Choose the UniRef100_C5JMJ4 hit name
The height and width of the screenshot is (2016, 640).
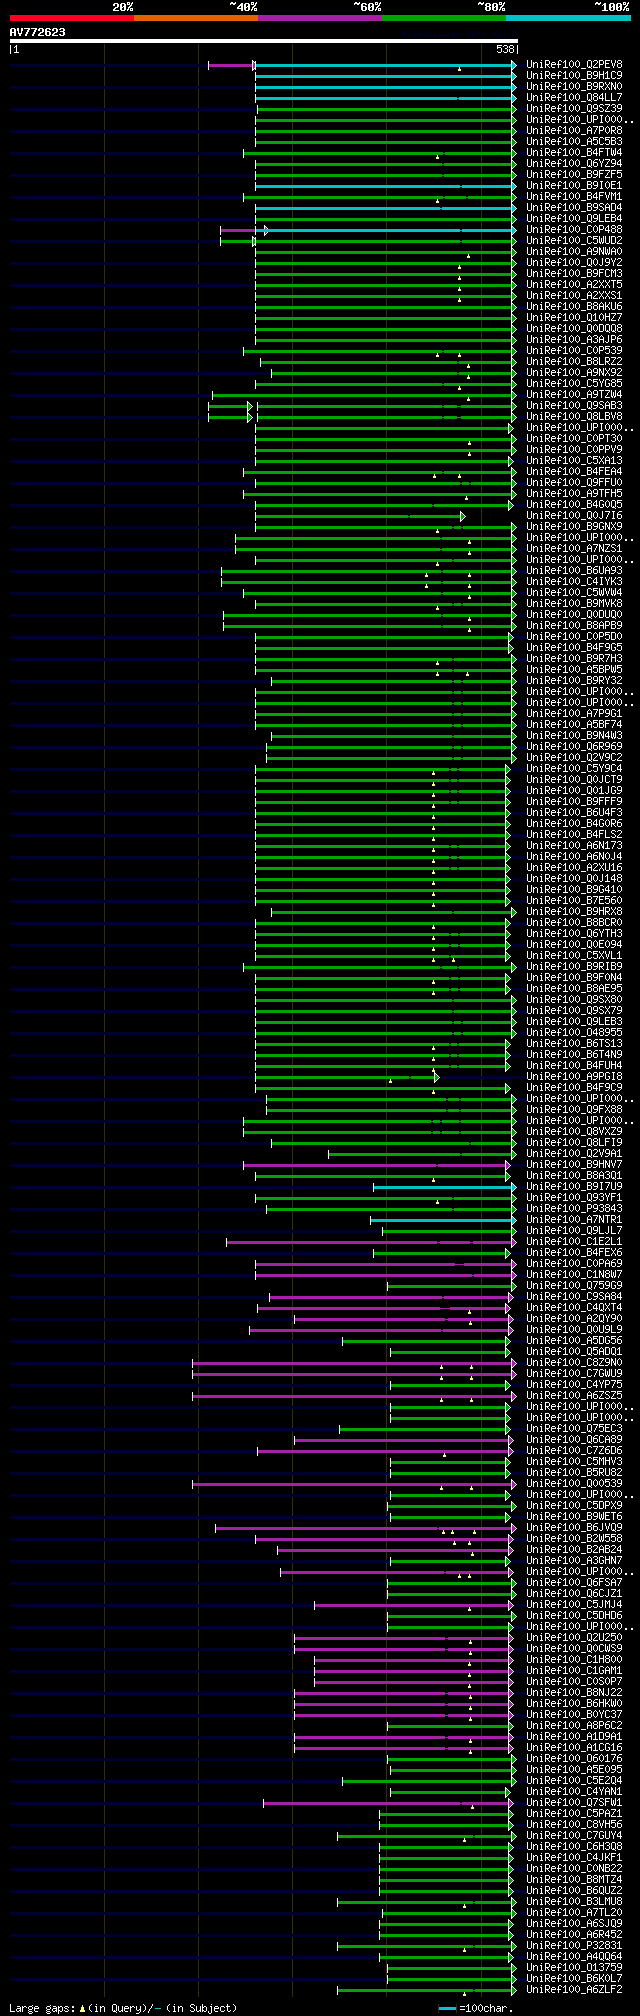coord(574,1604)
